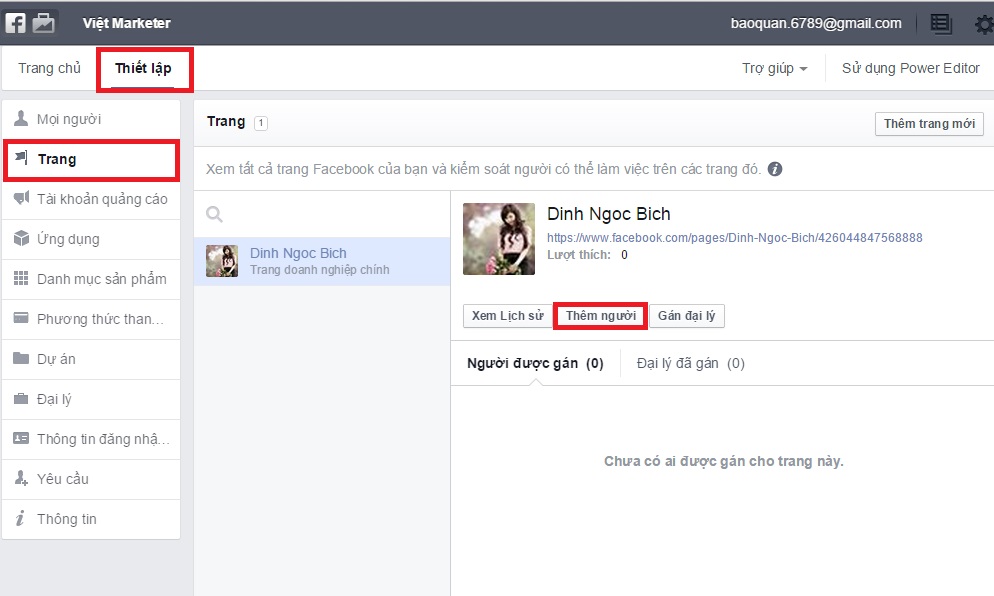
Task: Click the Trang count badge showing 1
Action: 261,123
